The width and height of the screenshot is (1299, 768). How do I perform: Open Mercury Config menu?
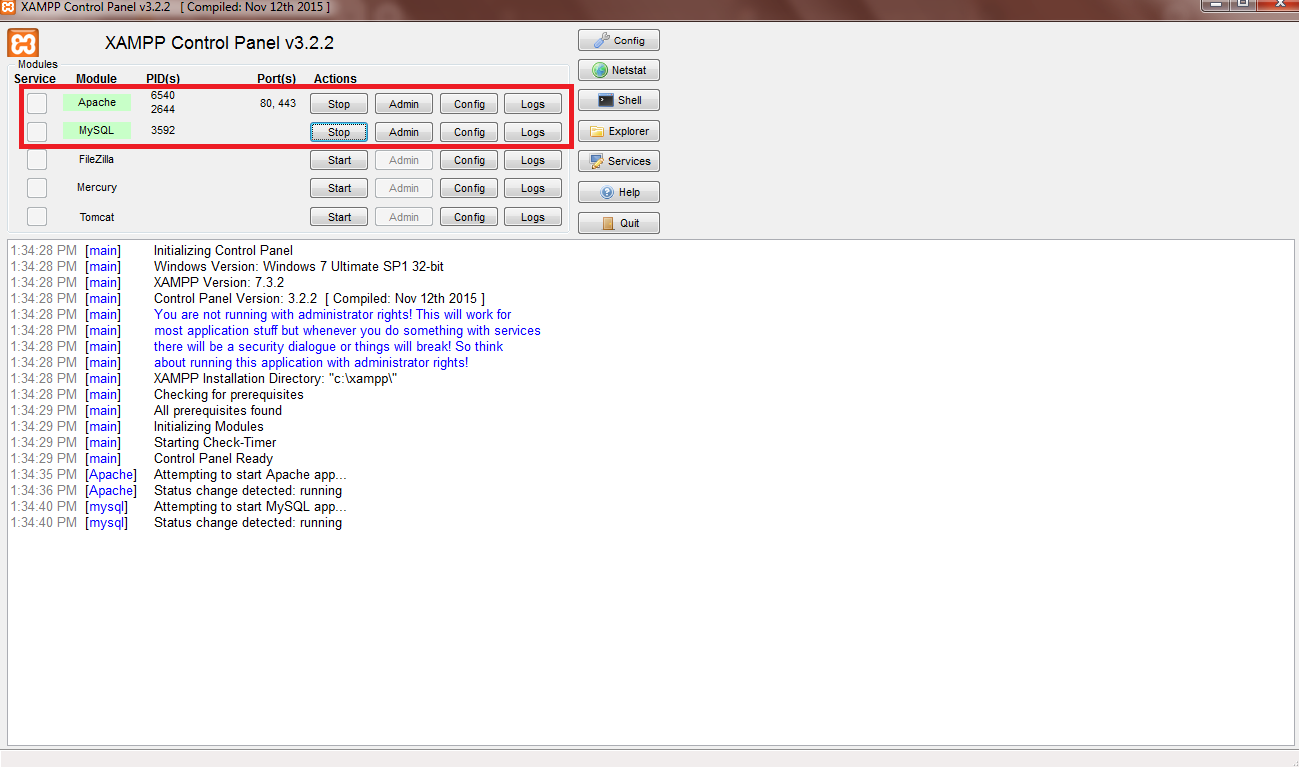469,188
